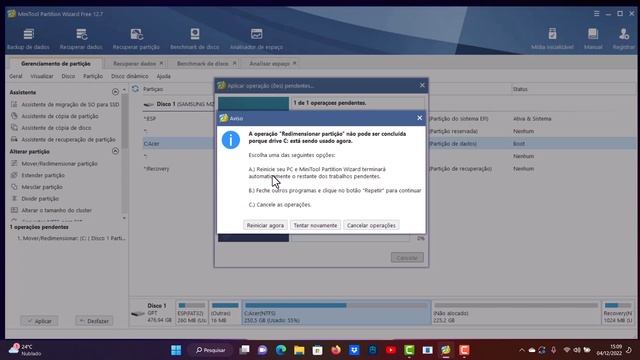Click Reiniciar agora in the Aviso dialog
The height and width of the screenshot is (360, 640).
(x=265, y=225)
